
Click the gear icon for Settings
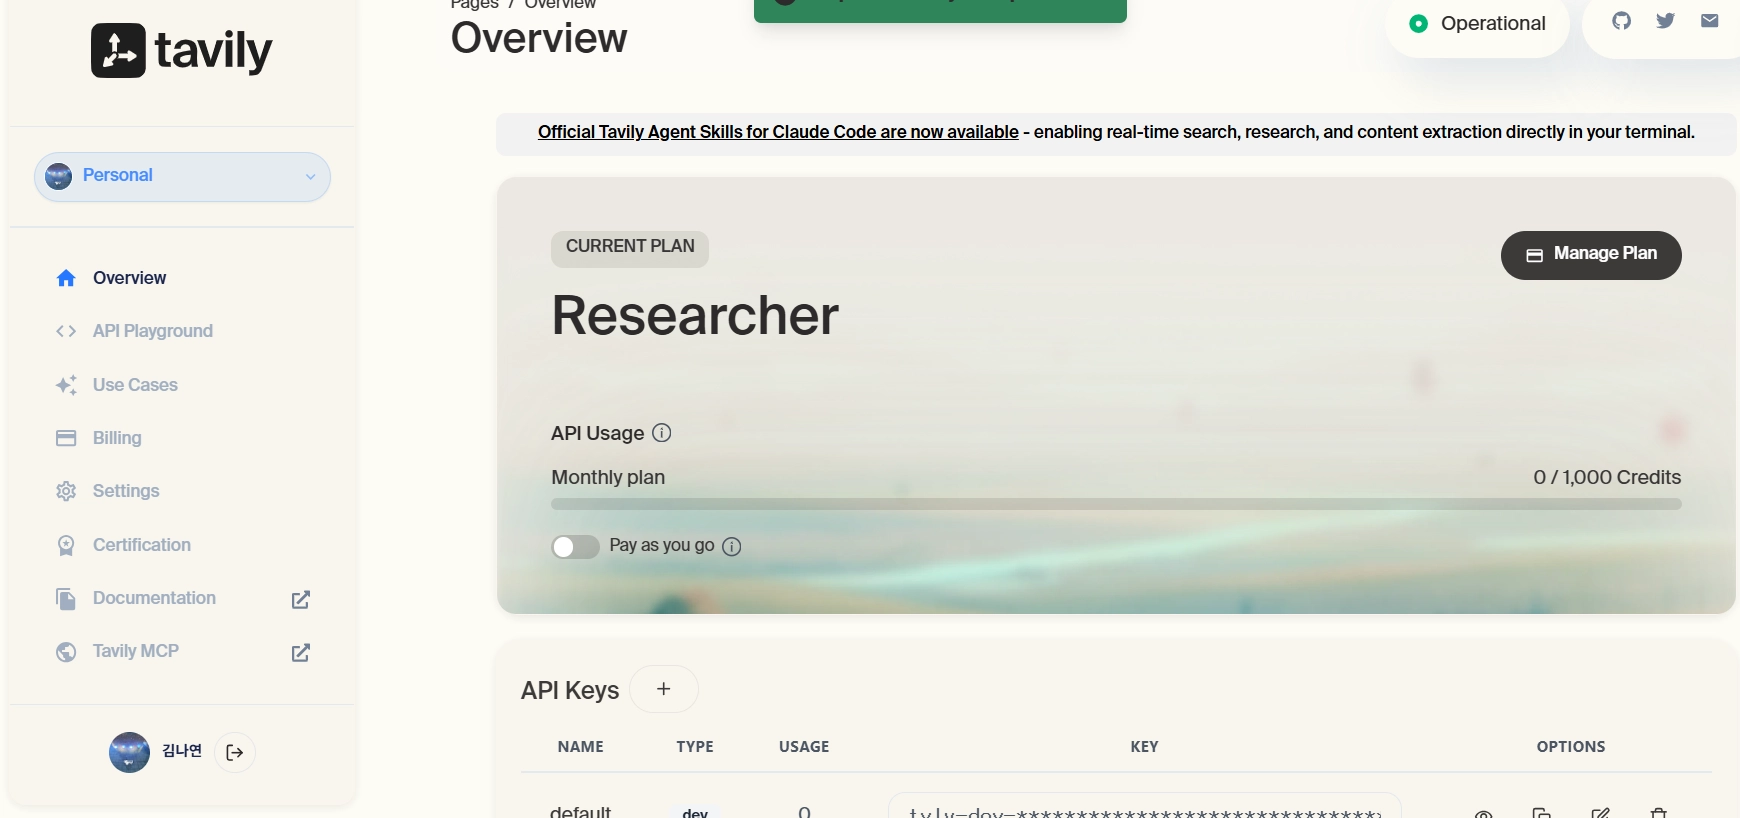[66, 491]
